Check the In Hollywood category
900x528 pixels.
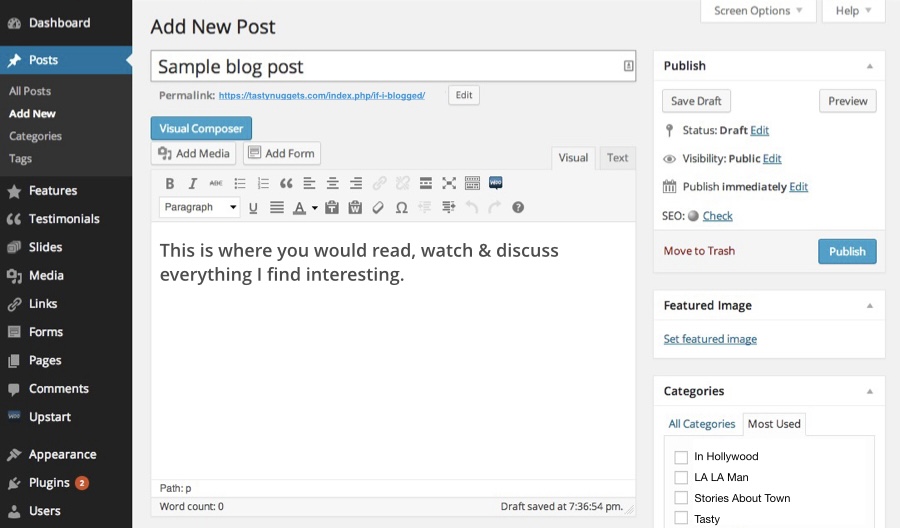681,457
